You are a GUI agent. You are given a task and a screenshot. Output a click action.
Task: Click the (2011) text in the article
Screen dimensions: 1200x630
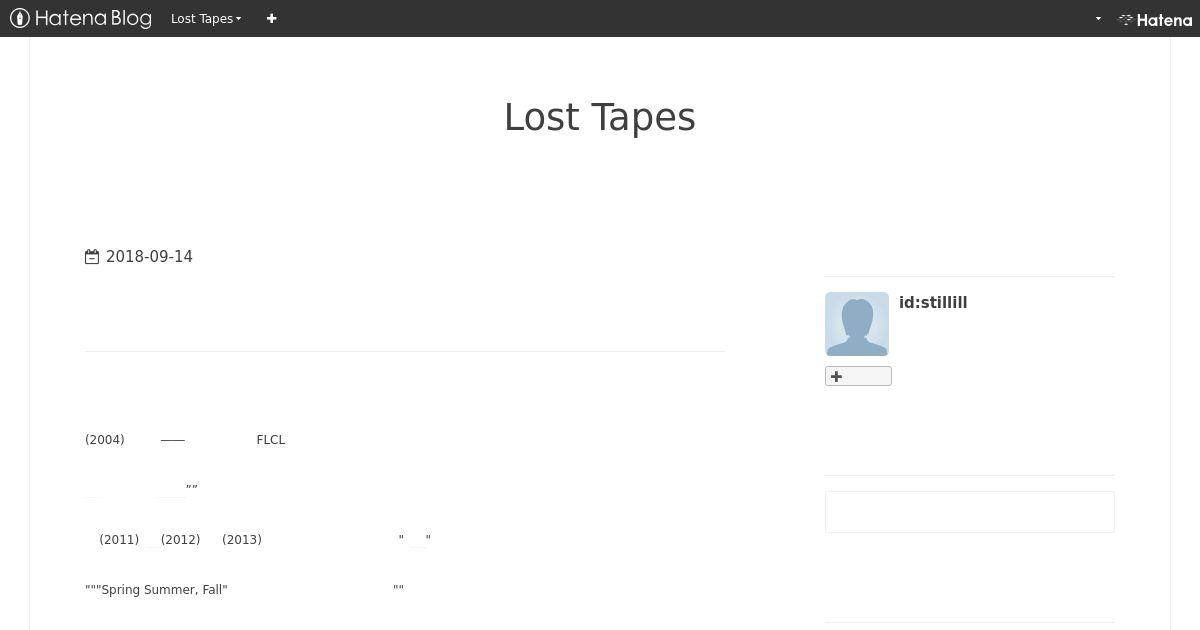119,540
